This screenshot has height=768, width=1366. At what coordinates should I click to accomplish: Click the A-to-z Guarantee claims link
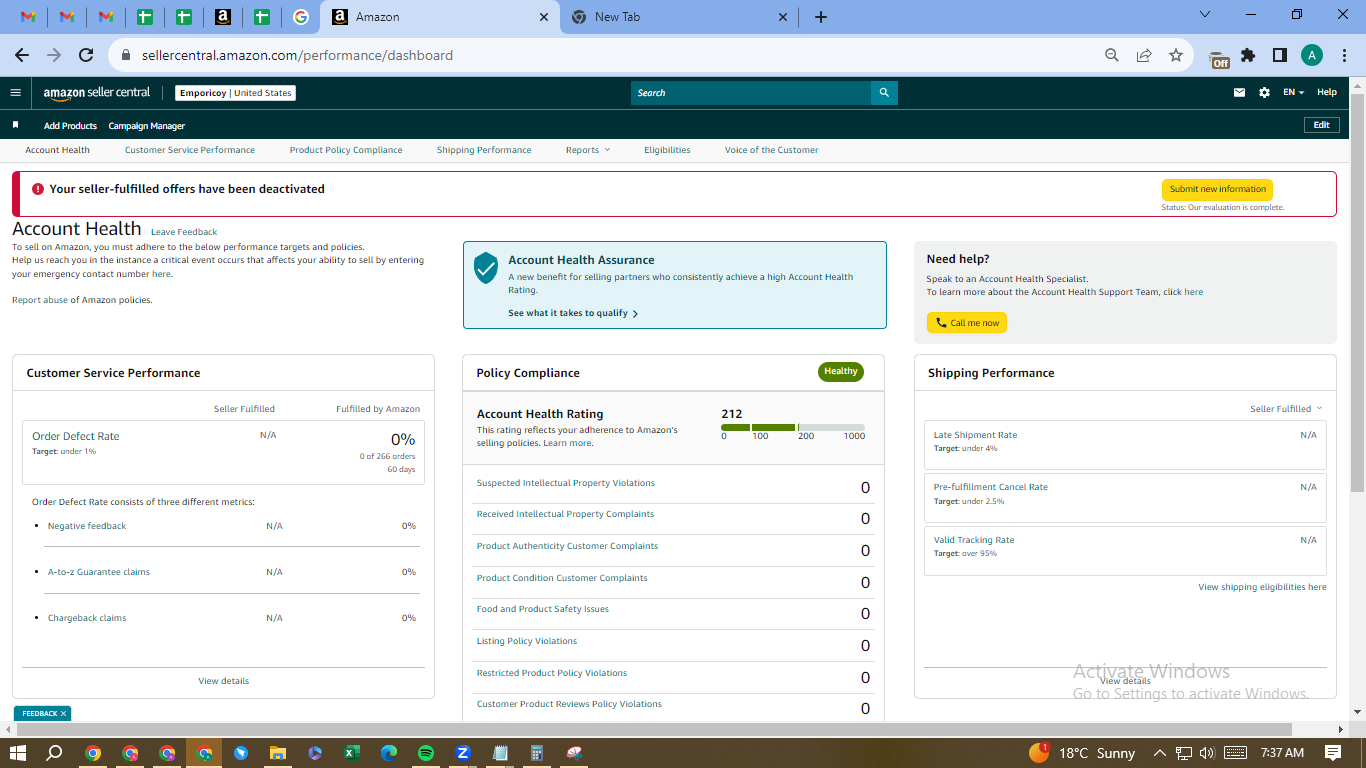point(99,572)
